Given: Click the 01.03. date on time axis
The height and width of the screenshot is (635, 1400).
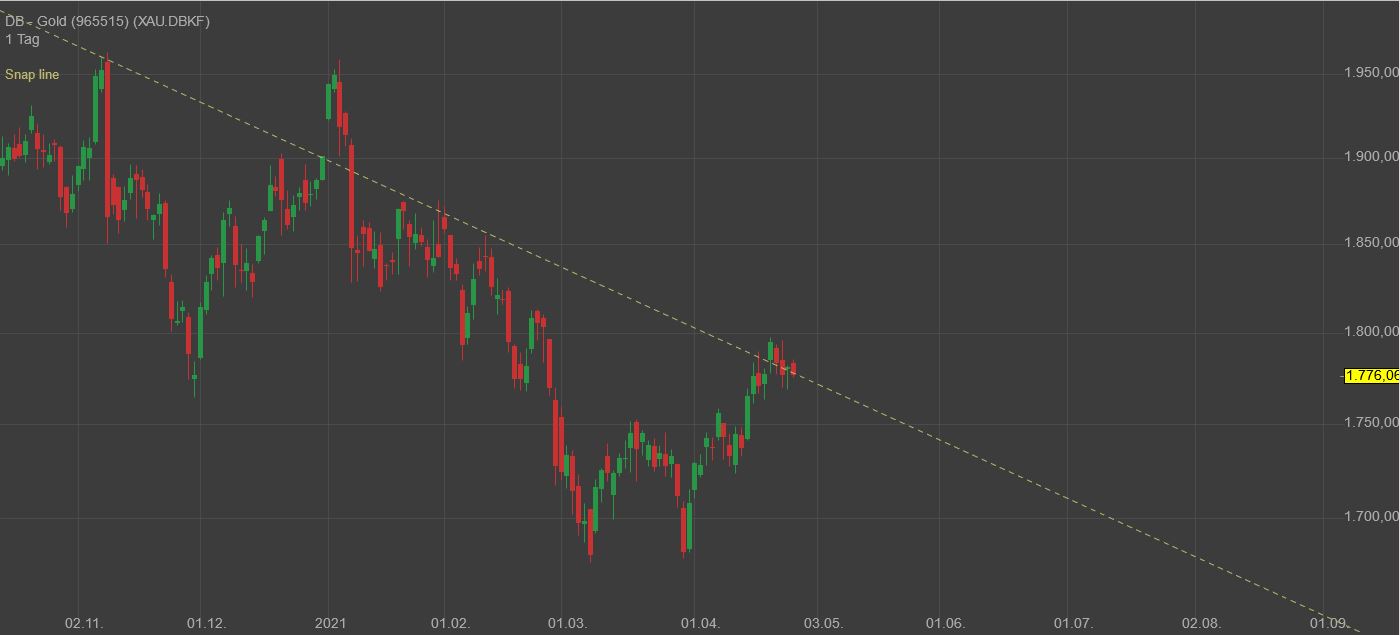Looking at the screenshot, I should click(x=567, y=623).
